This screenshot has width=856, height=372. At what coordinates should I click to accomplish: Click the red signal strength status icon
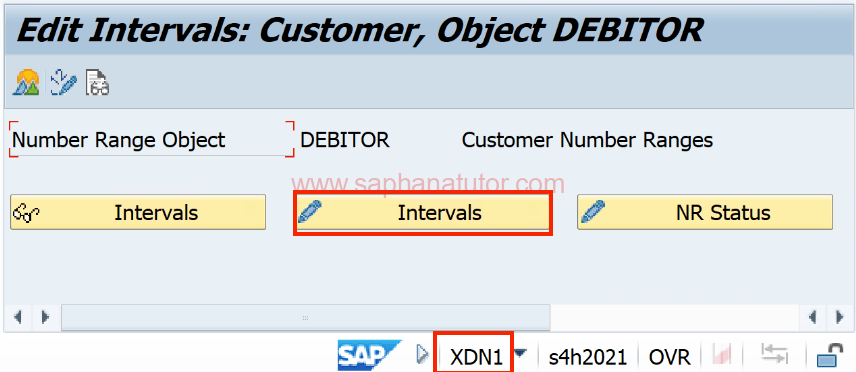722,356
